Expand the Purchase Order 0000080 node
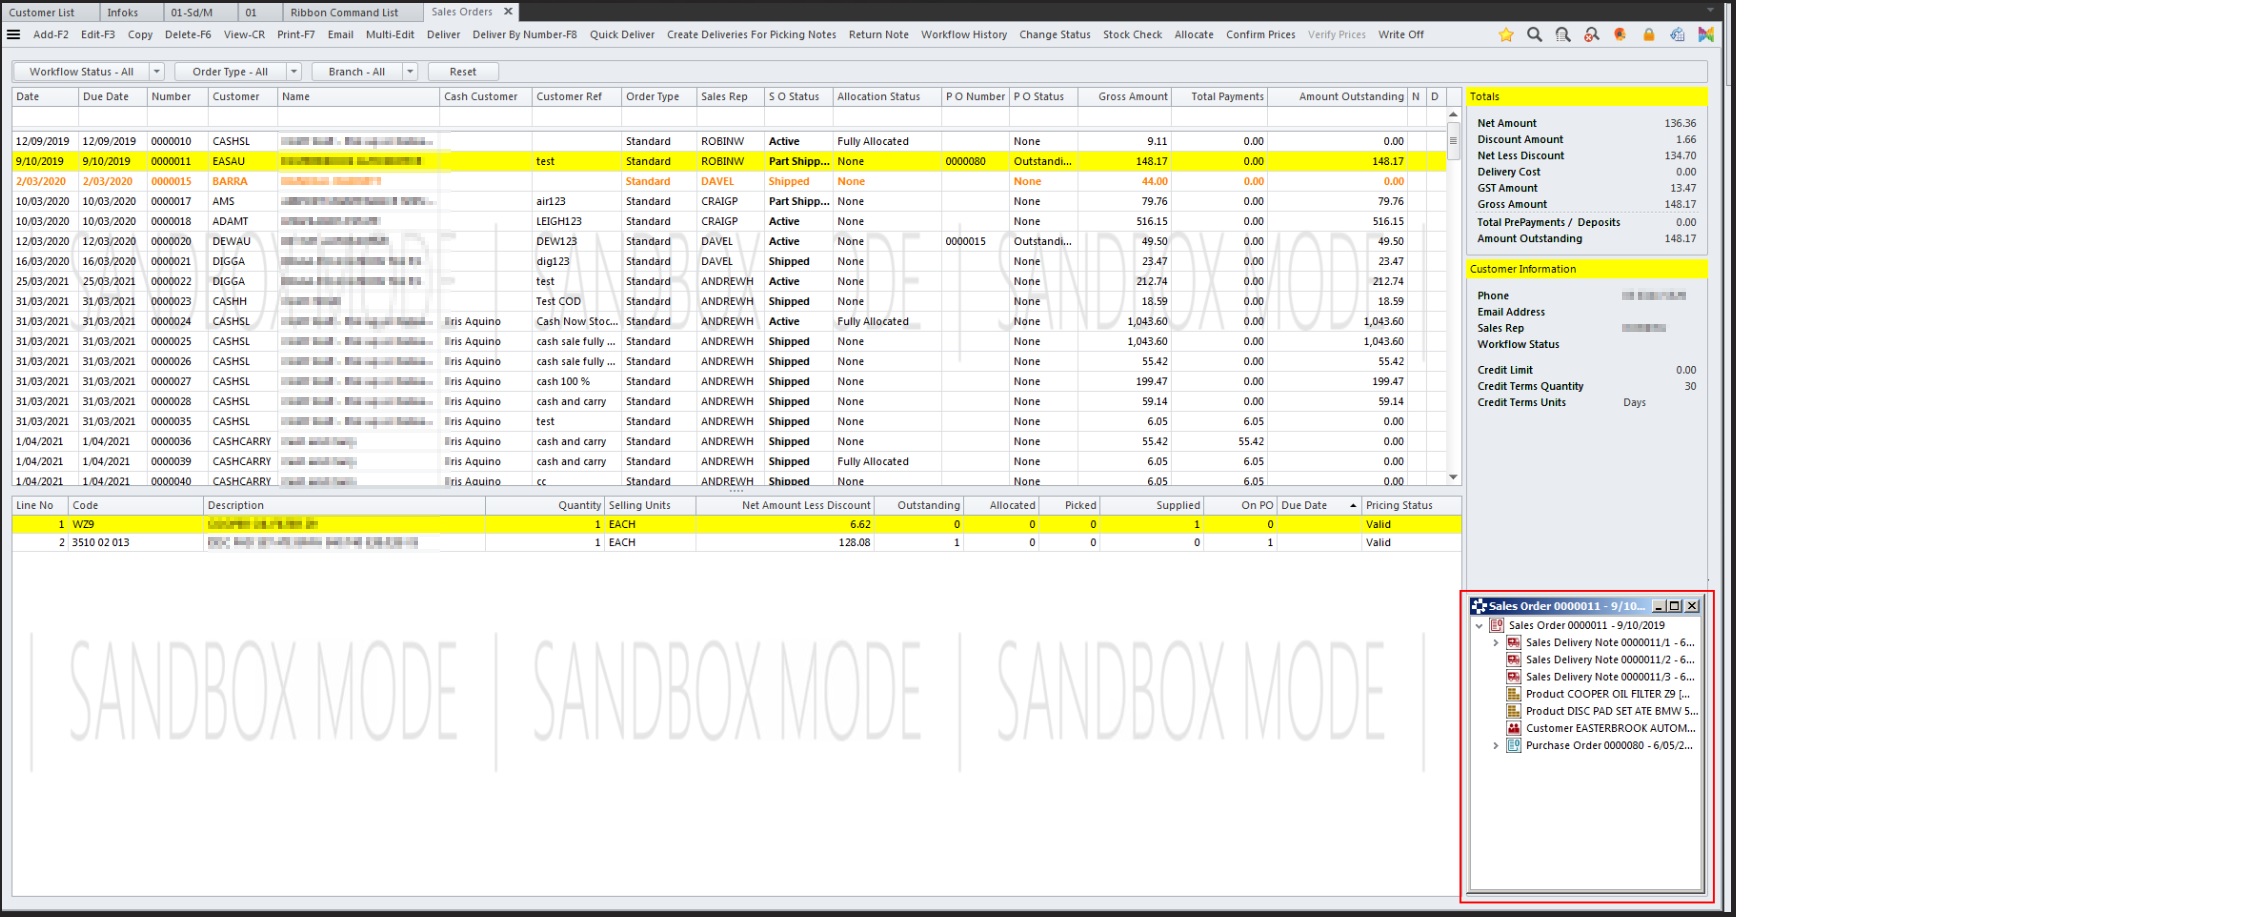2251x917 pixels. 1496,746
